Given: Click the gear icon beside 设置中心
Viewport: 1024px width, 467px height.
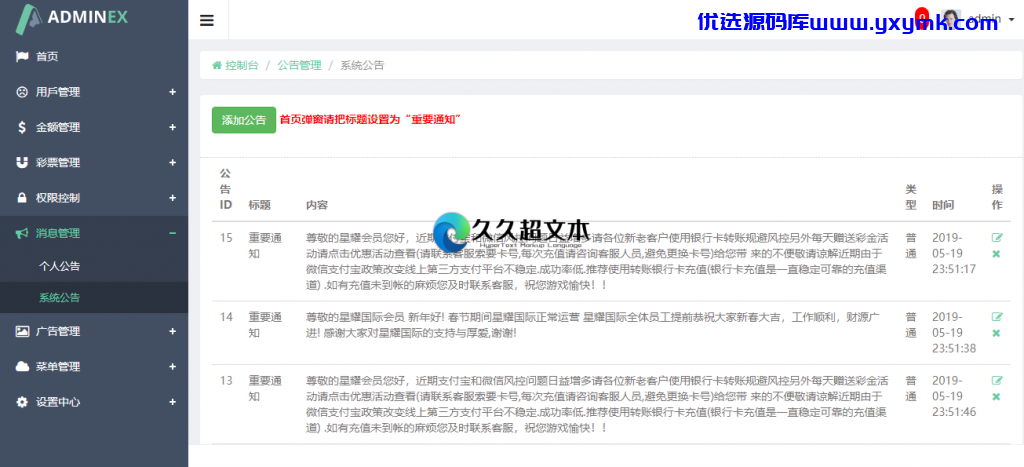Looking at the screenshot, I should [x=22, y=402].
